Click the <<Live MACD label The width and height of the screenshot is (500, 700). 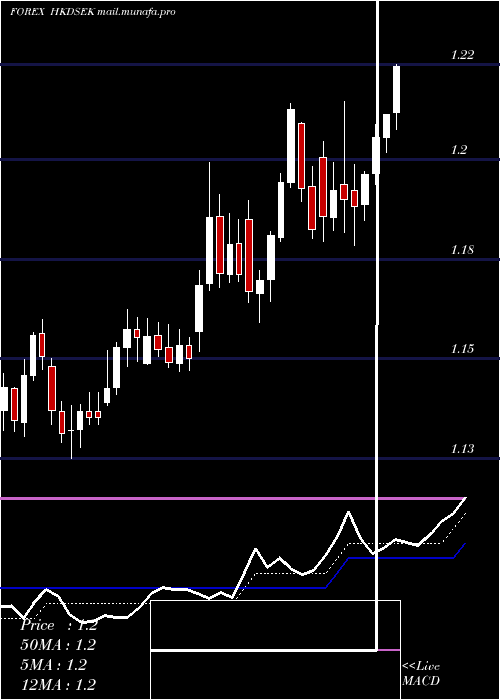pos(421,674)
